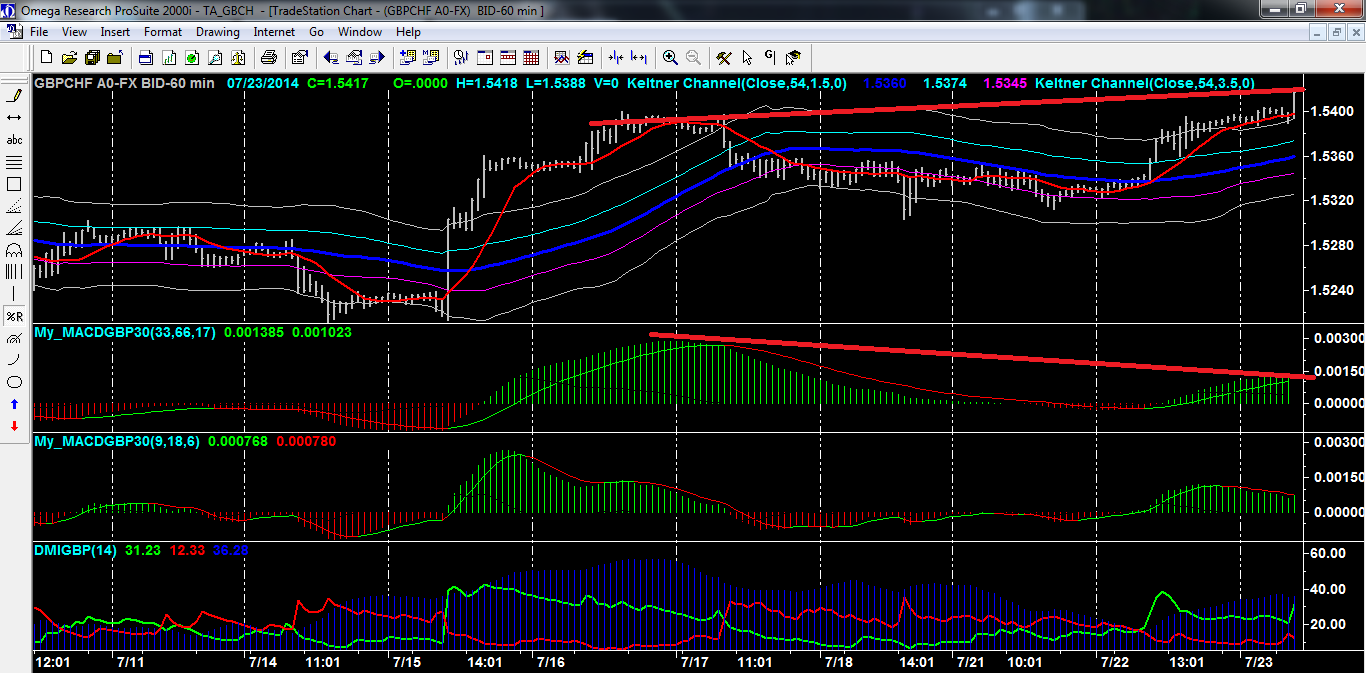1366x673 pixels.
Task: Select the arrow pointer tool in toolbar
Action: pos(747,57)
